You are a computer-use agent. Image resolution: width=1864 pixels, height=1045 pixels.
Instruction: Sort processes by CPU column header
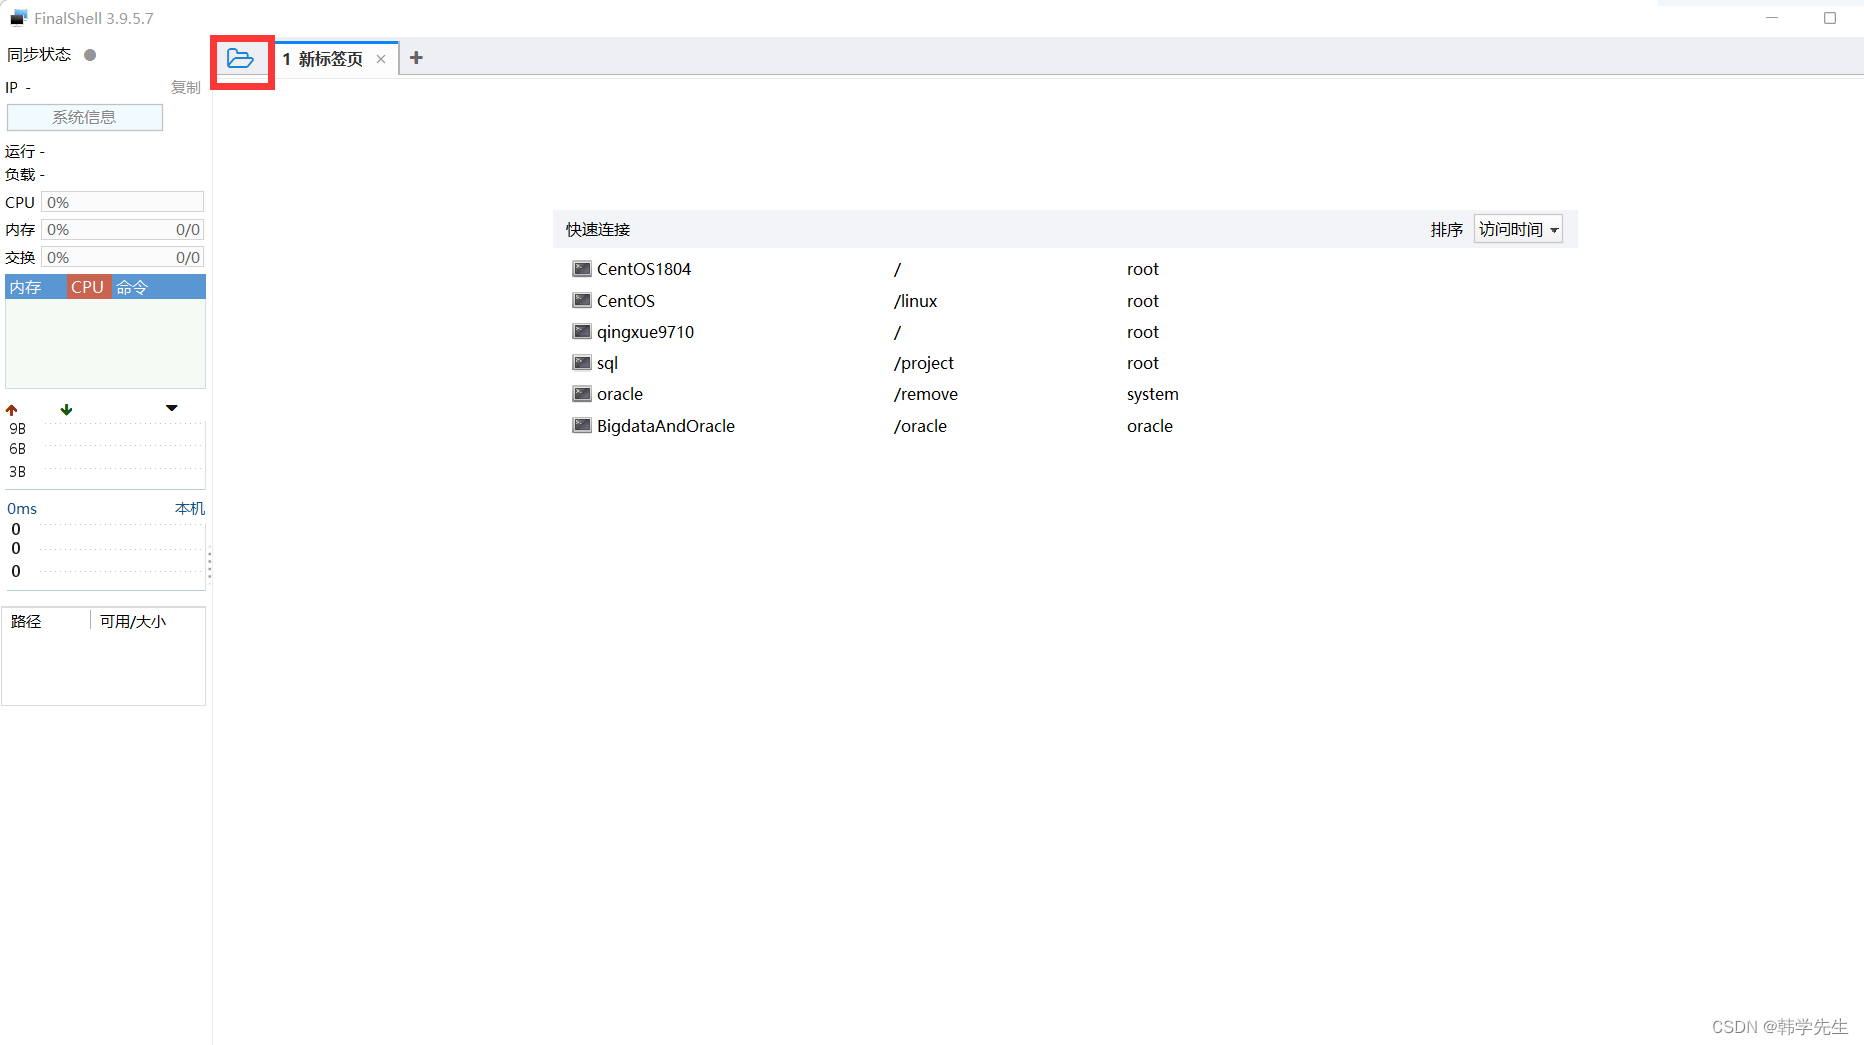88,287
